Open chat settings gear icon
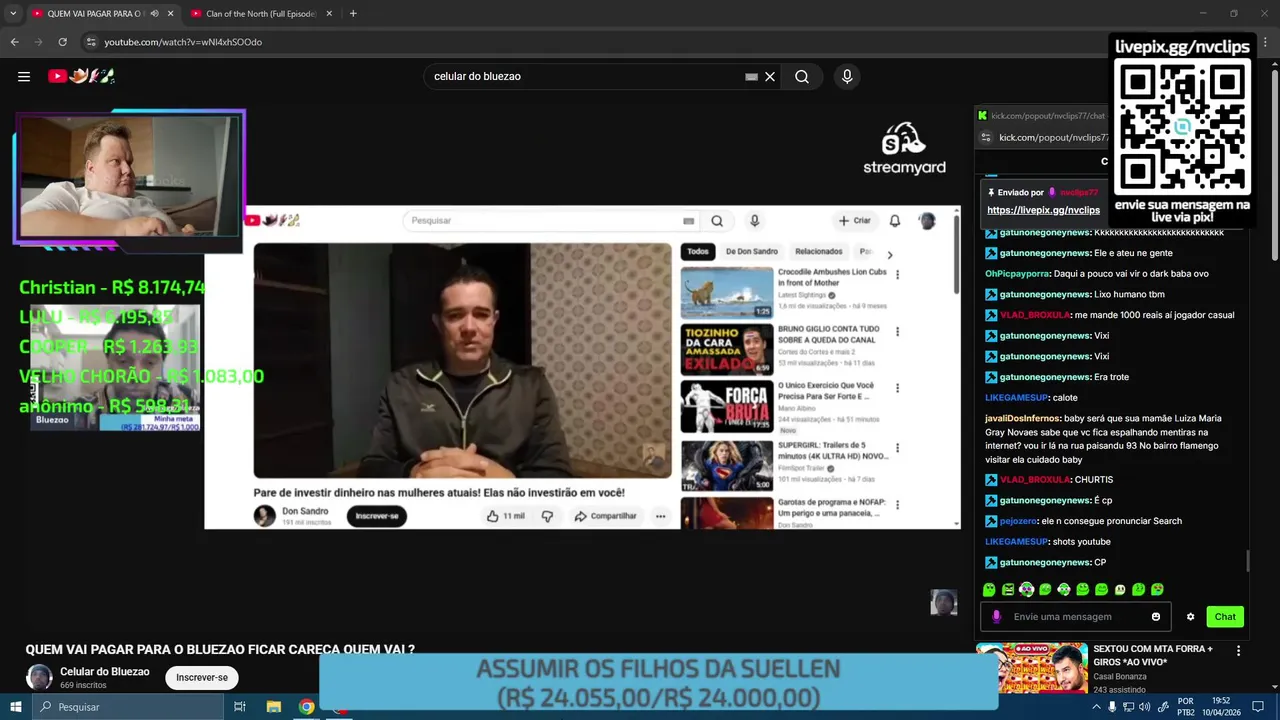The width and height of the screenshot is (1280, 720). coord(1190,617)
